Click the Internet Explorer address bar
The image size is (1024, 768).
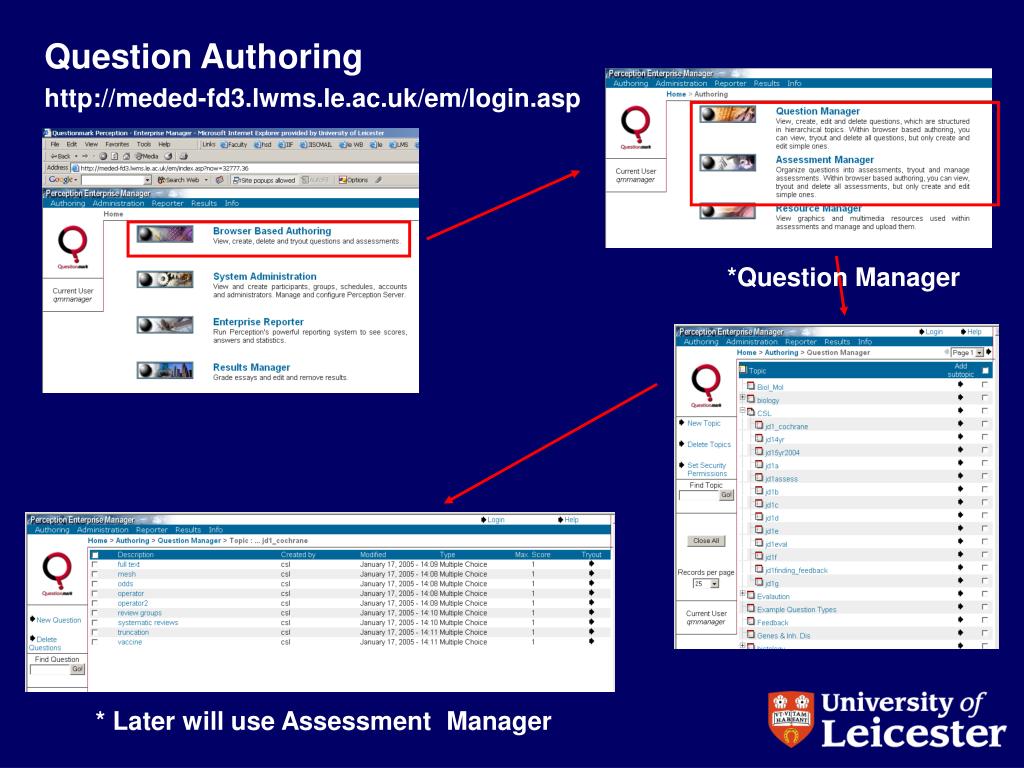pos(244,168)
